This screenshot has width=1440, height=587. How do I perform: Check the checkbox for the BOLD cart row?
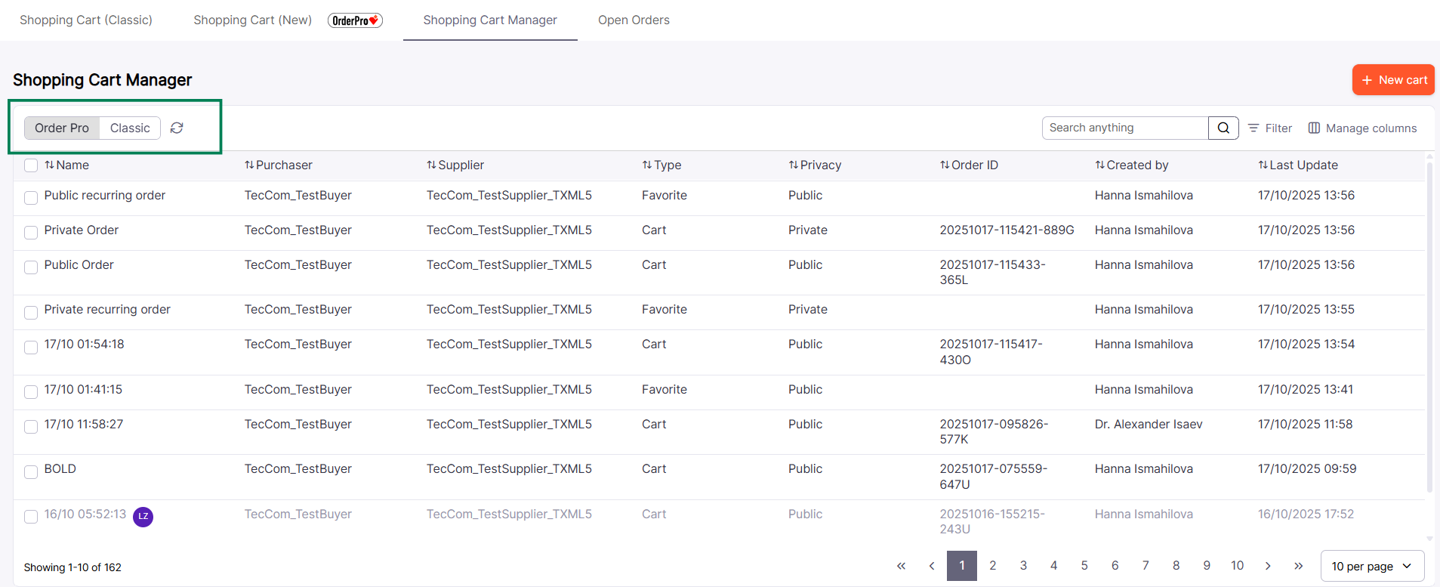[x=30, y=471]
